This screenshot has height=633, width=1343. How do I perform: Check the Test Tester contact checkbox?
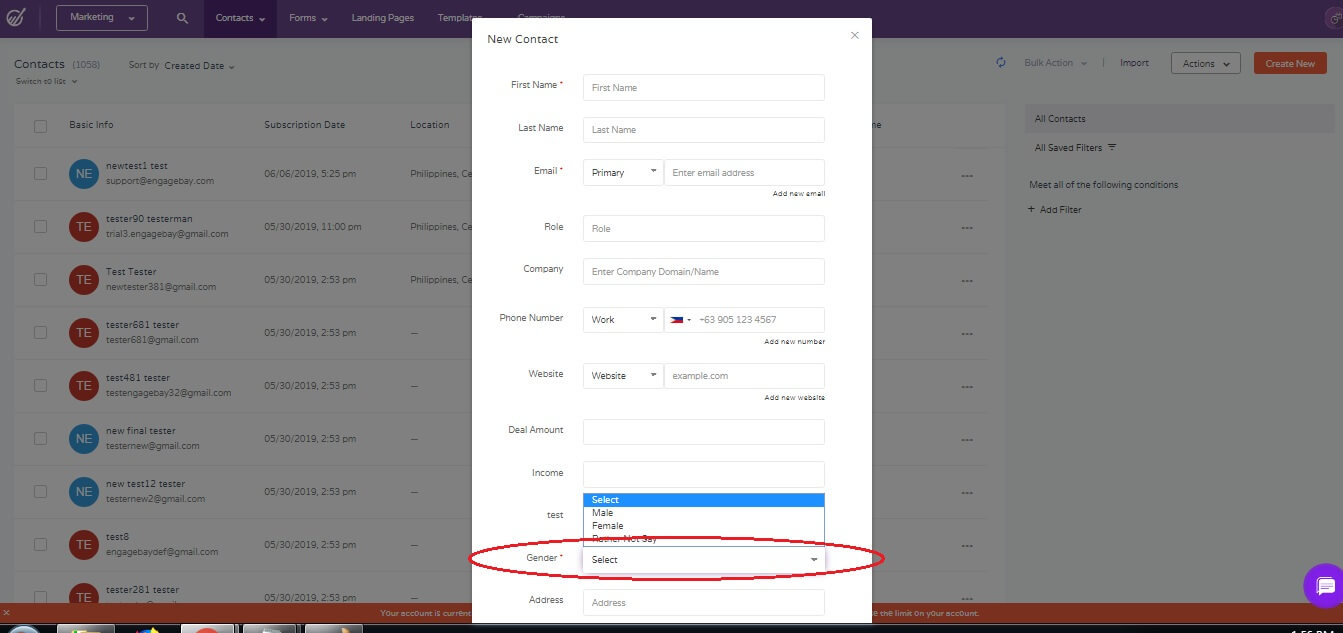pyautogui.click(x=40, y=279)
